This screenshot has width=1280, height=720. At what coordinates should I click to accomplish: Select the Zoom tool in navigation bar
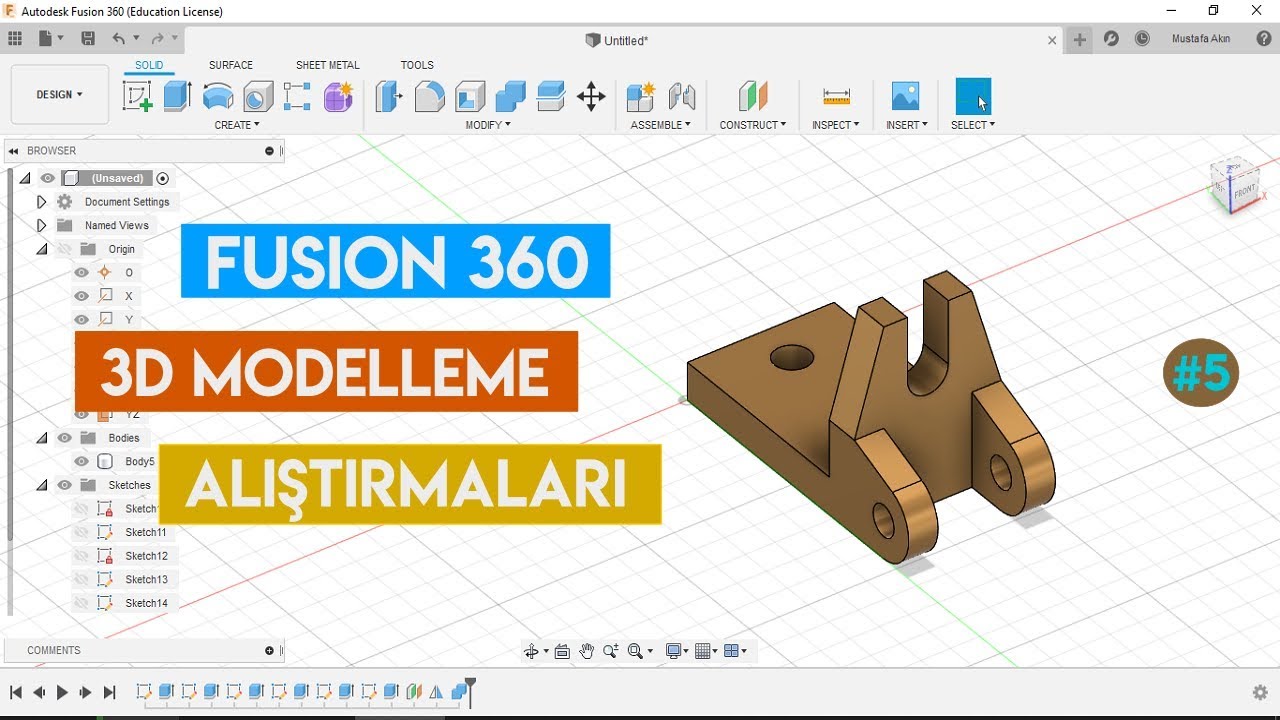(x=611, y=651)
